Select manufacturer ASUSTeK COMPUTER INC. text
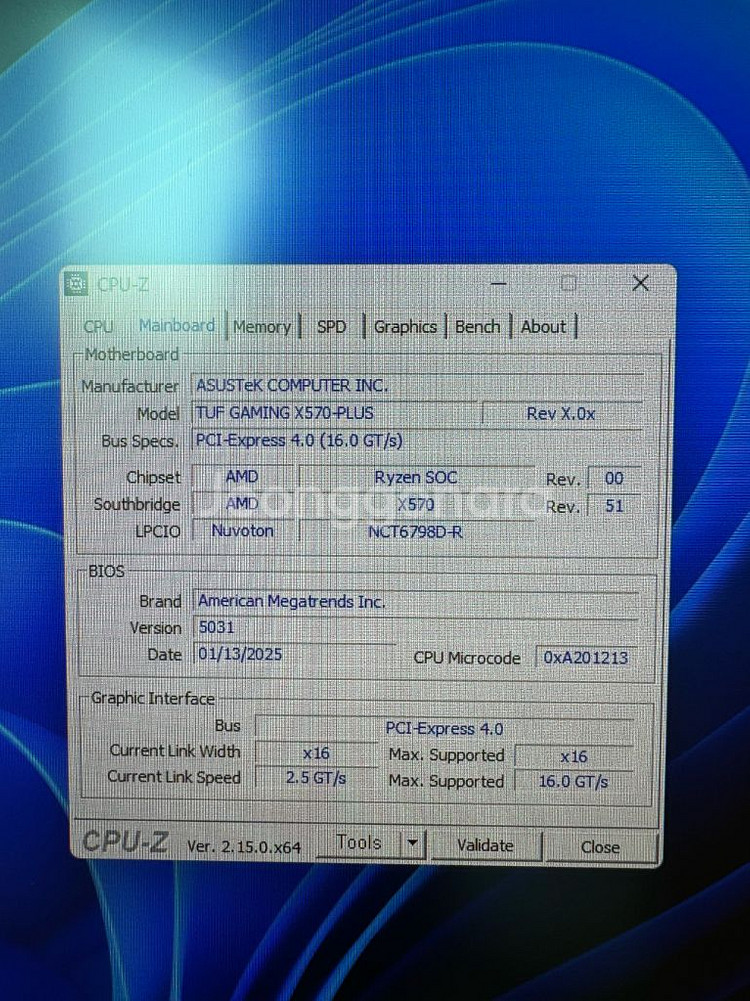750x1001 pixels. click(x=292, y=386)
